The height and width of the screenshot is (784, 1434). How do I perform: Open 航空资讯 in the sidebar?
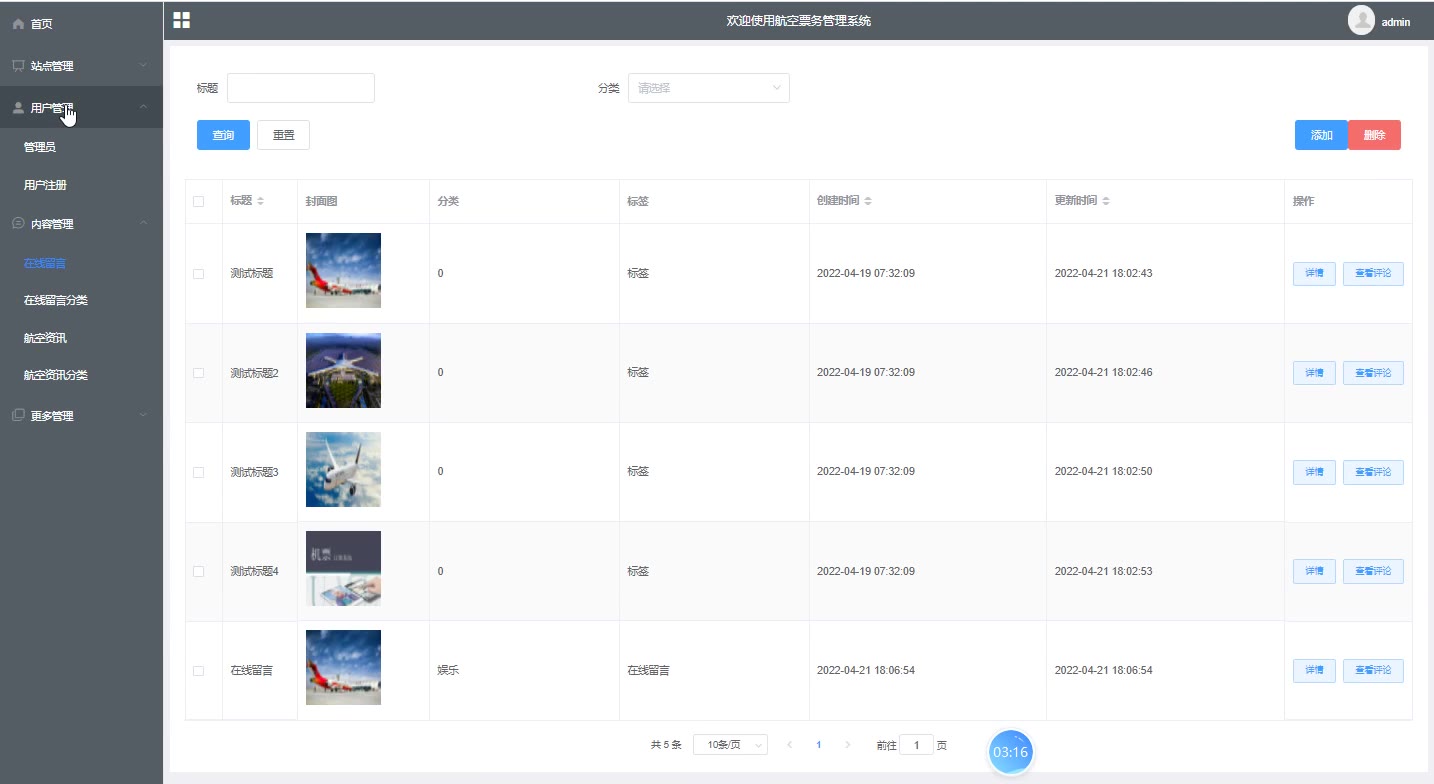point(45,338)
